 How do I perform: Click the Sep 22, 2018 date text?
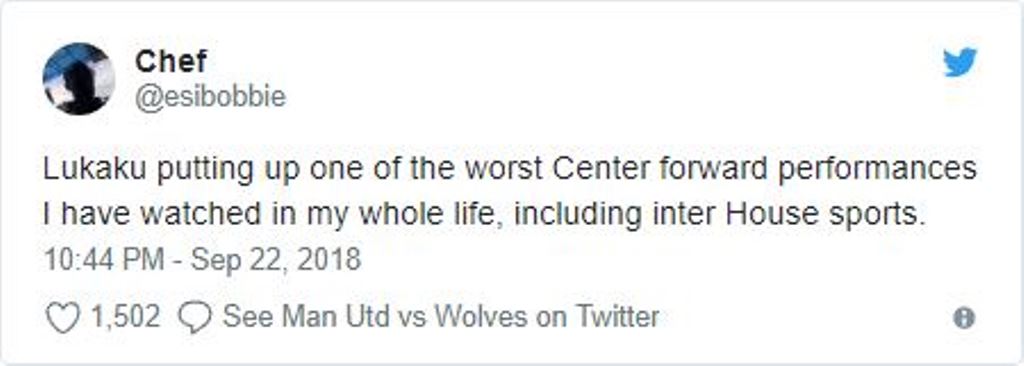pyautogui.click(x=276, y=259)
